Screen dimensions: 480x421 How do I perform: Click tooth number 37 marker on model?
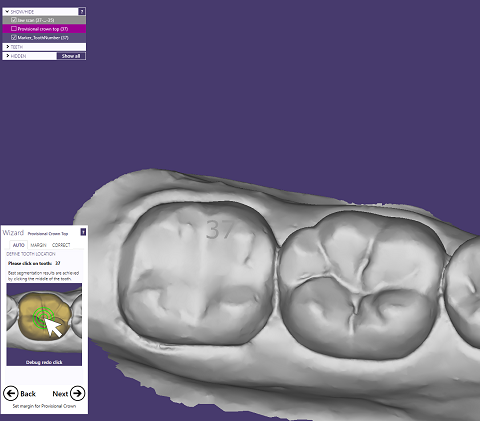[x=219, y=229]
